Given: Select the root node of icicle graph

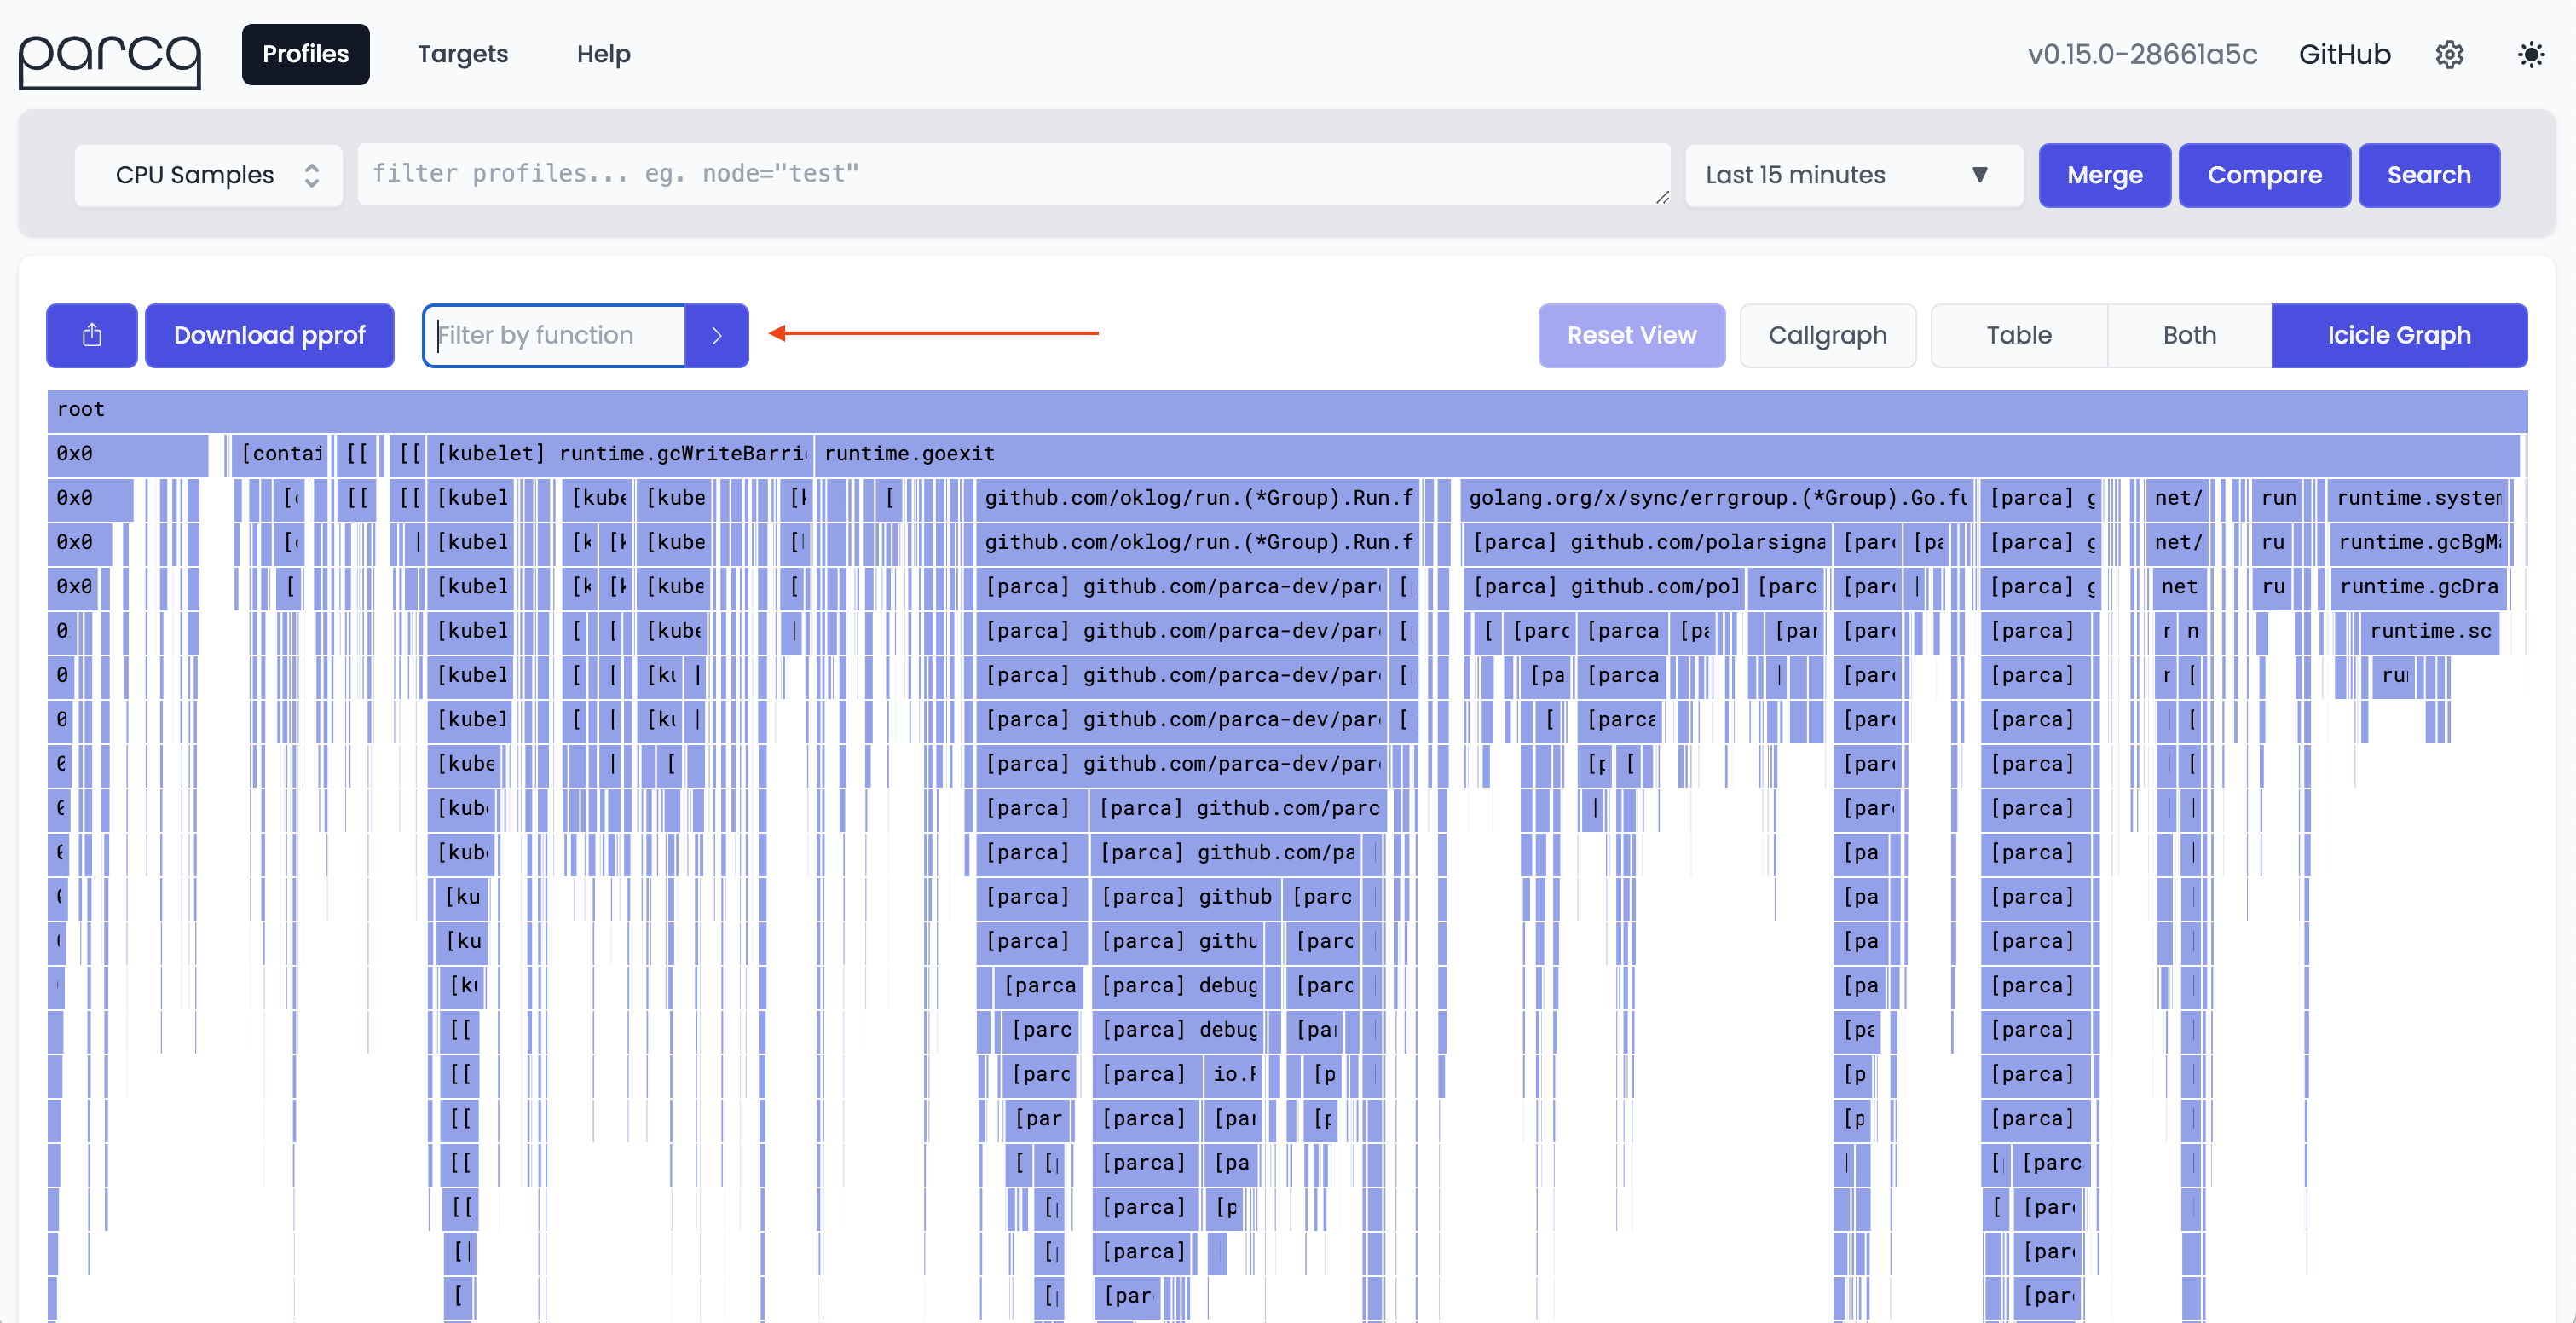Looking at the screenshot, I should coord(1287,410).
